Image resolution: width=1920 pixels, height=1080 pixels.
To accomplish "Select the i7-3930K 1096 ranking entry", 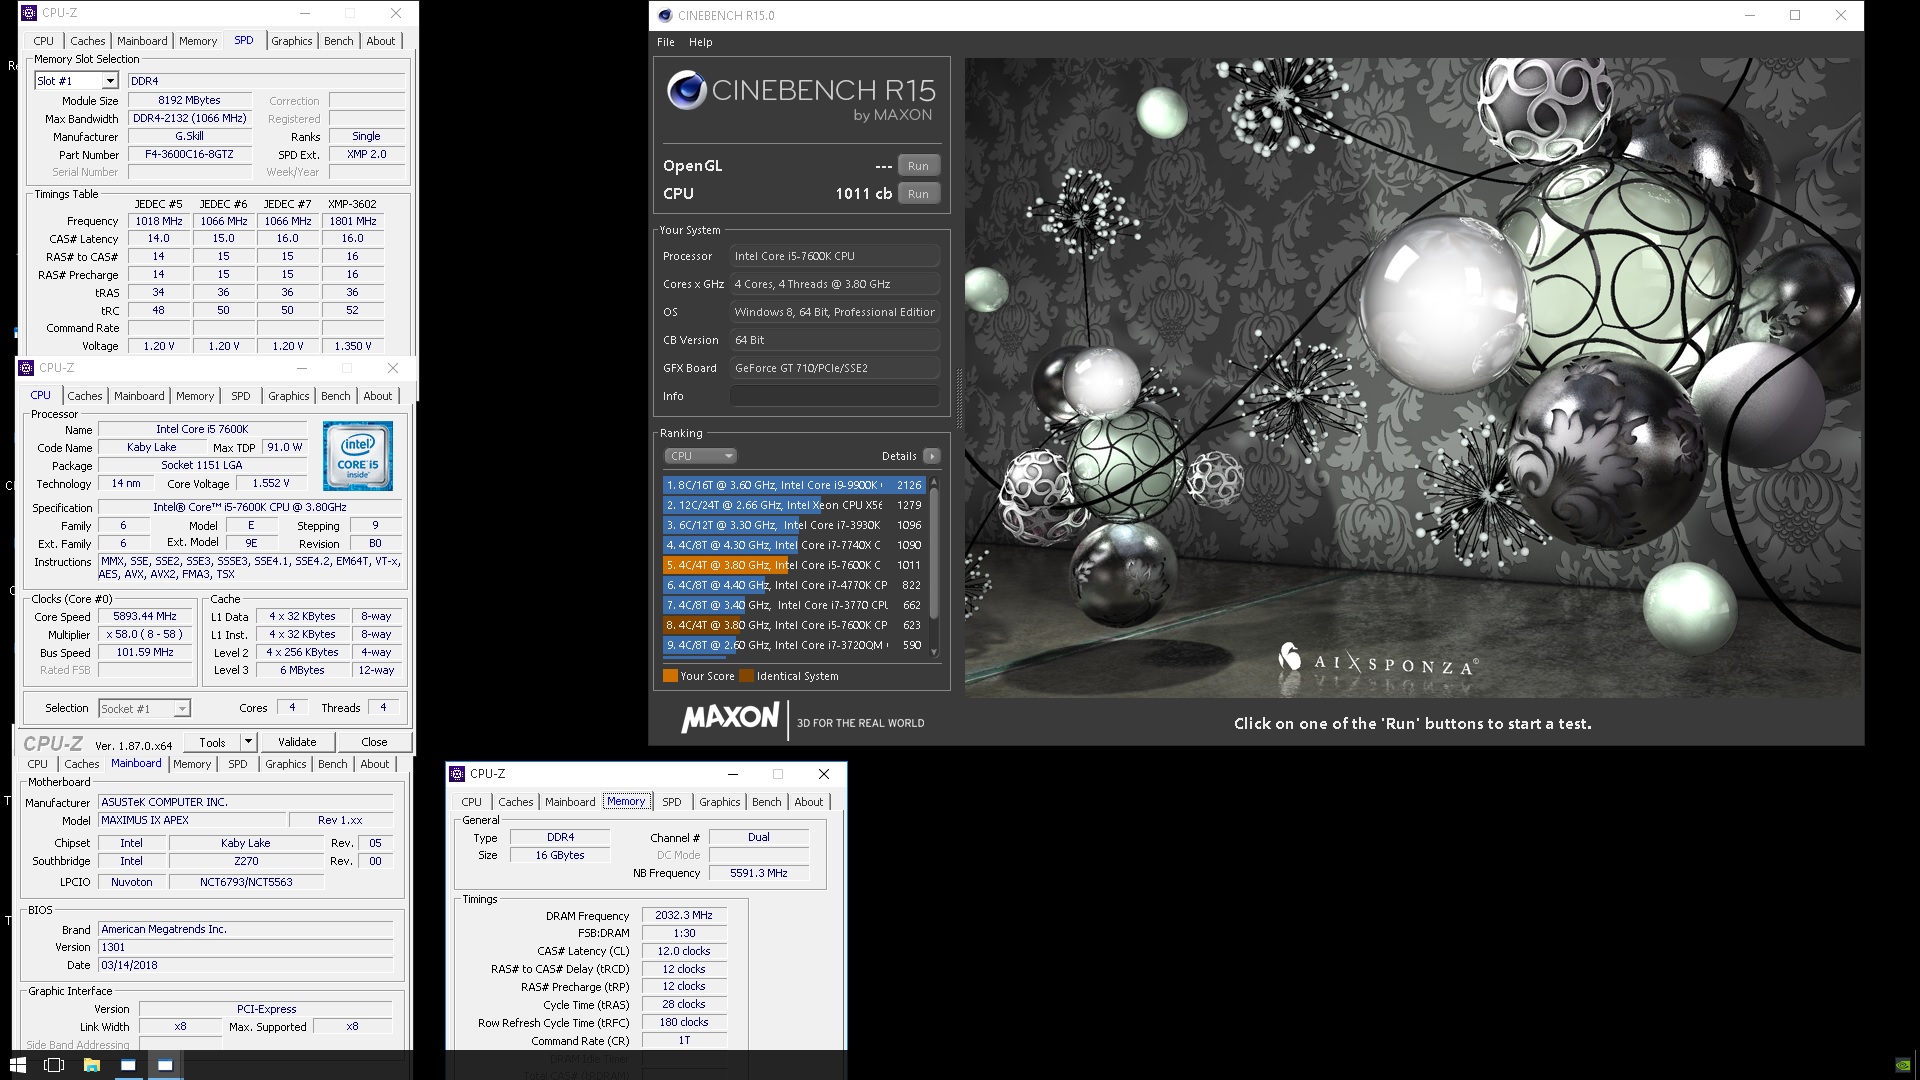I will [x=794, y=525].
